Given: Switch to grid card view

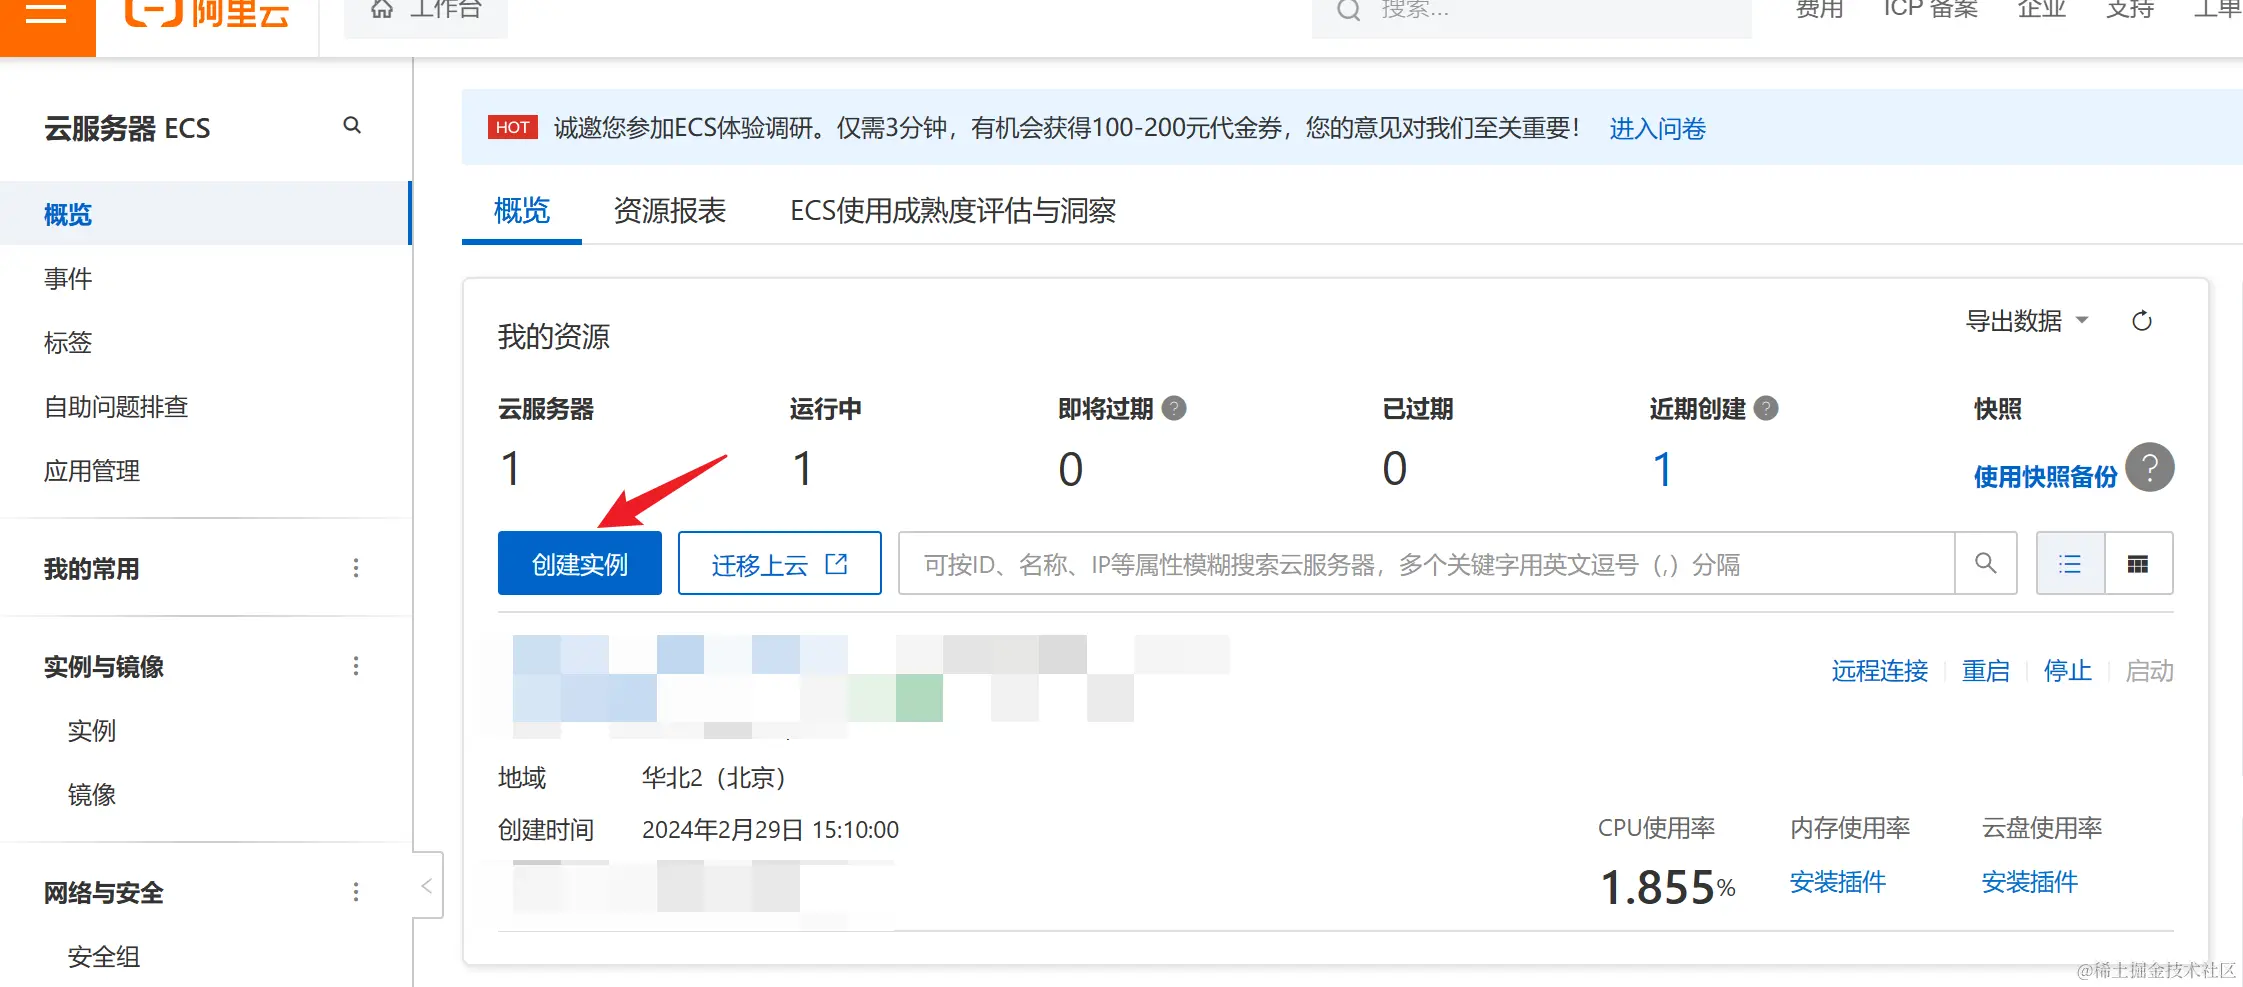Looking at the screenshot, I should click(2138, 564).
